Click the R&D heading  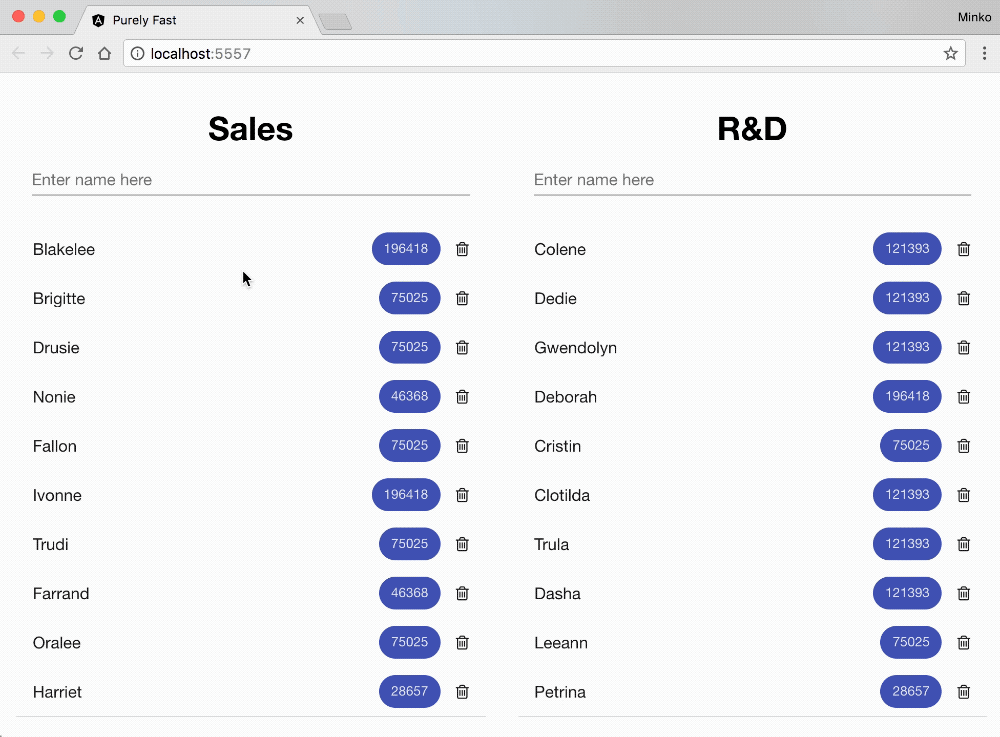[x=752, y=129]
